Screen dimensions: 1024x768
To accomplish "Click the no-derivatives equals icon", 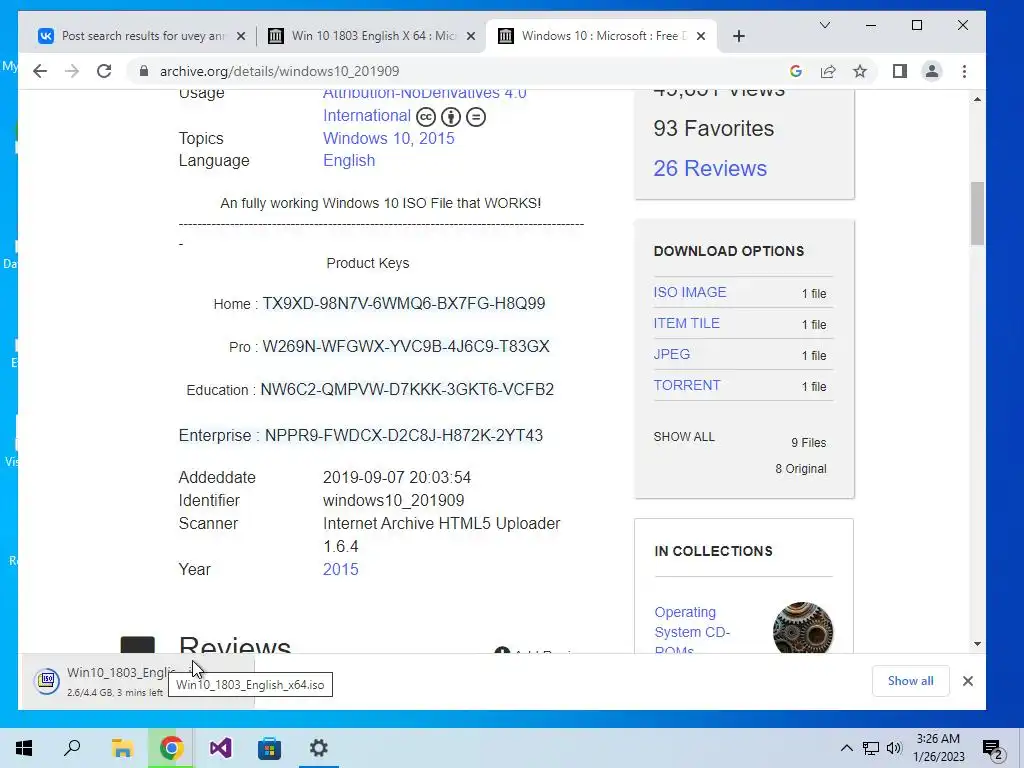I will [x=476, y=117].
